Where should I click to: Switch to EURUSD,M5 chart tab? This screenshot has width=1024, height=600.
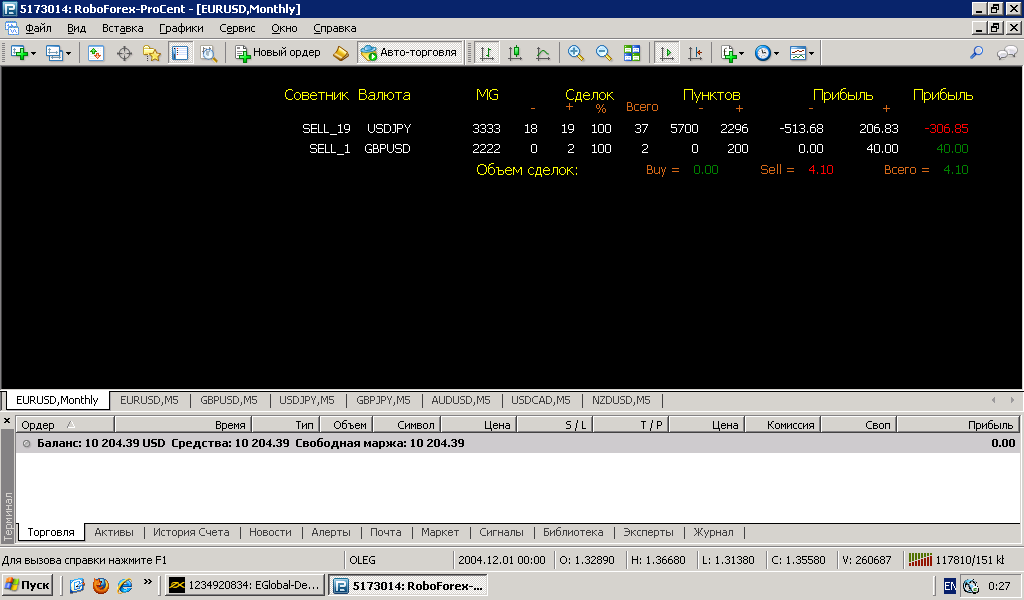pyautogui.click(x=149, y=400)
